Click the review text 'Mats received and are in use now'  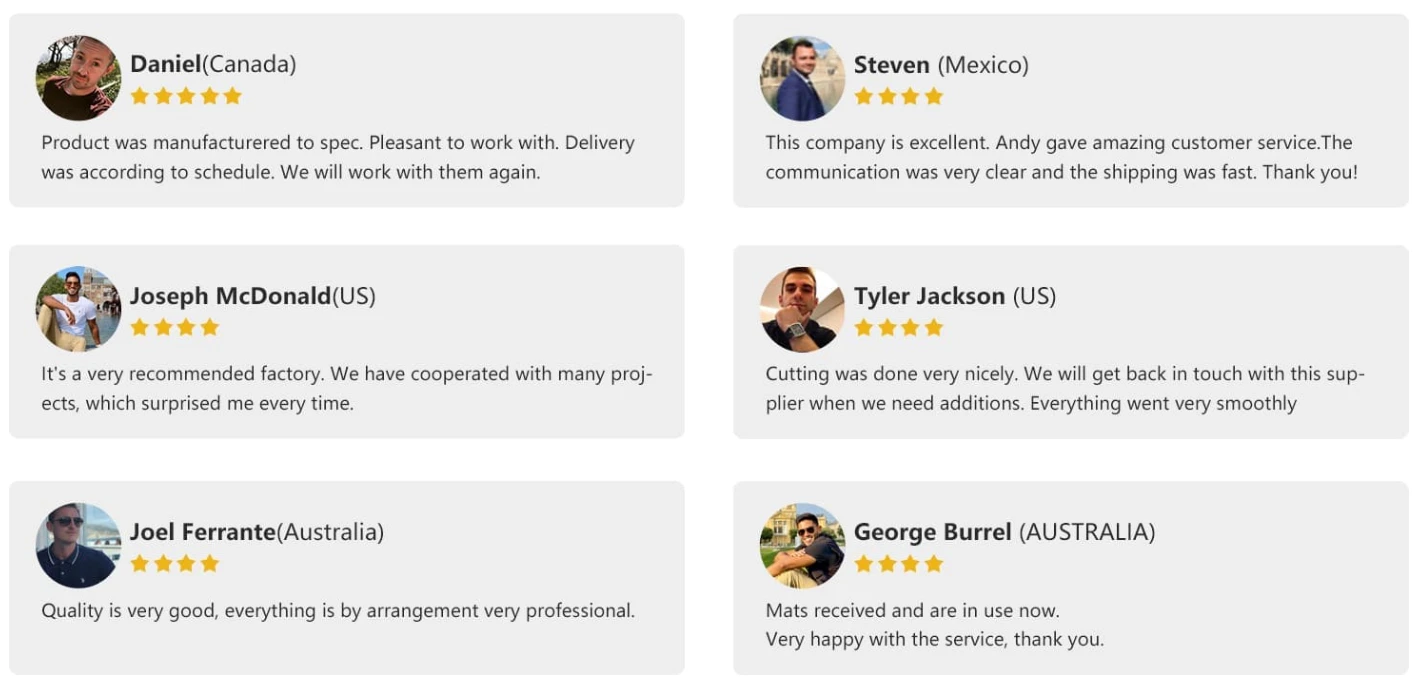912,610
